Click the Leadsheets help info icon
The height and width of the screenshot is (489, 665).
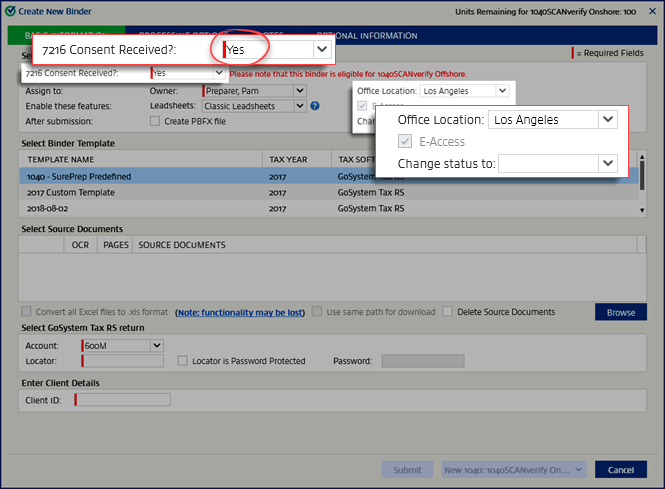pyautogui.click(x=314, y=105)
